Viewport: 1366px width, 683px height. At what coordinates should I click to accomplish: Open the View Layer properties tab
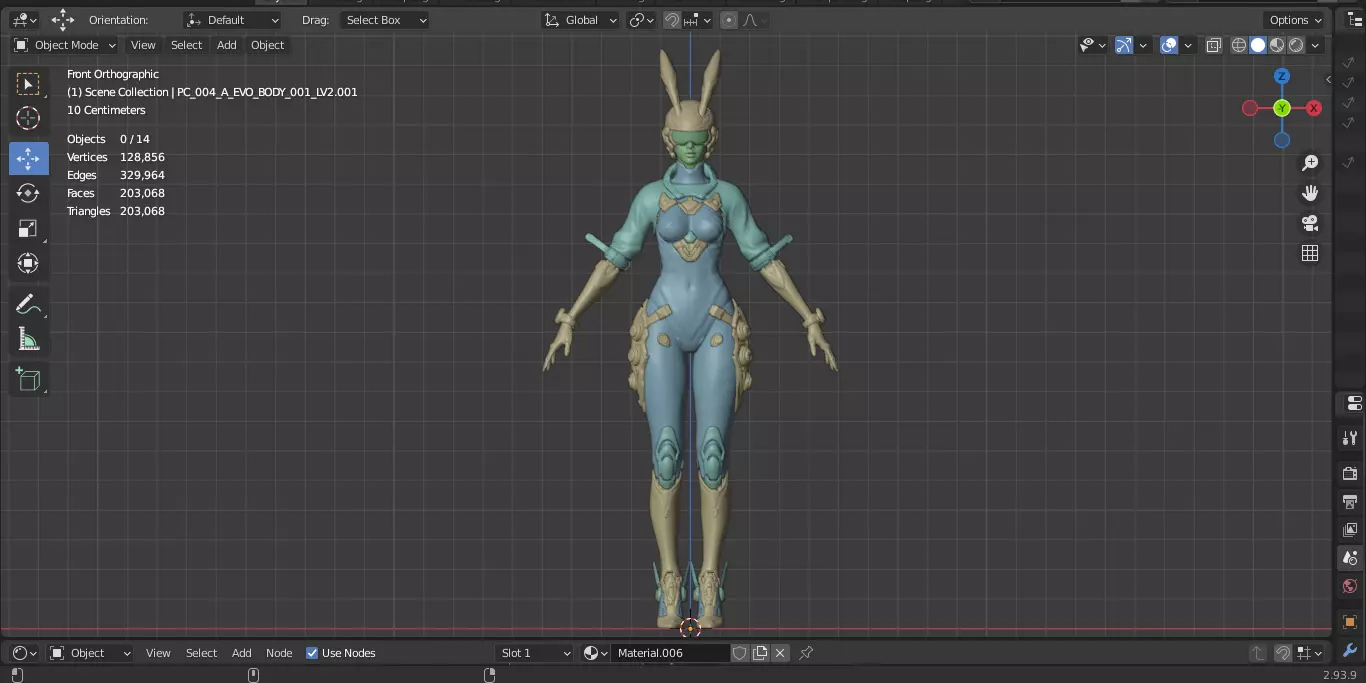coord(1350,529)
